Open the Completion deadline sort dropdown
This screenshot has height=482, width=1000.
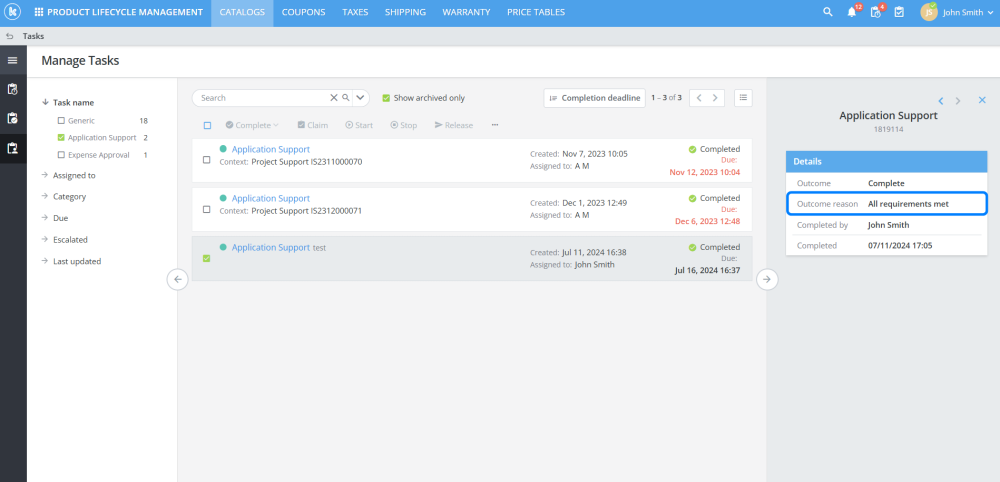pyautogui.click(x=594, y=98)
